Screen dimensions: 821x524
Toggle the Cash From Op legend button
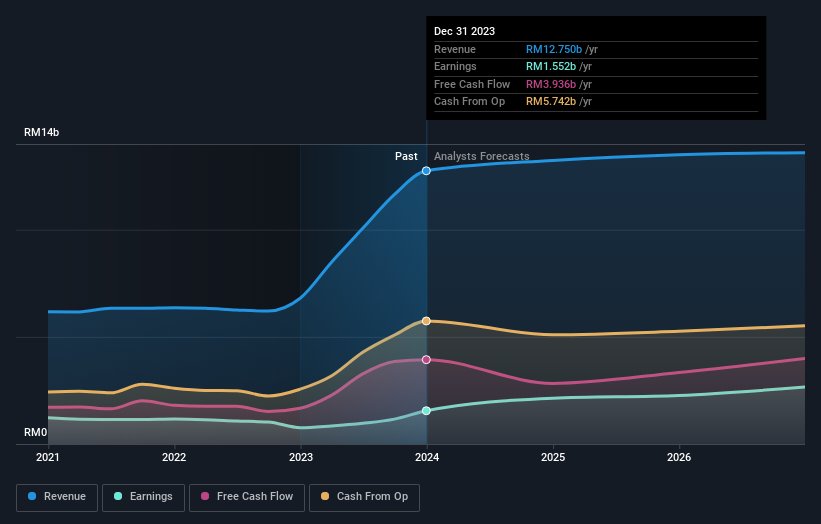point(364,497)
